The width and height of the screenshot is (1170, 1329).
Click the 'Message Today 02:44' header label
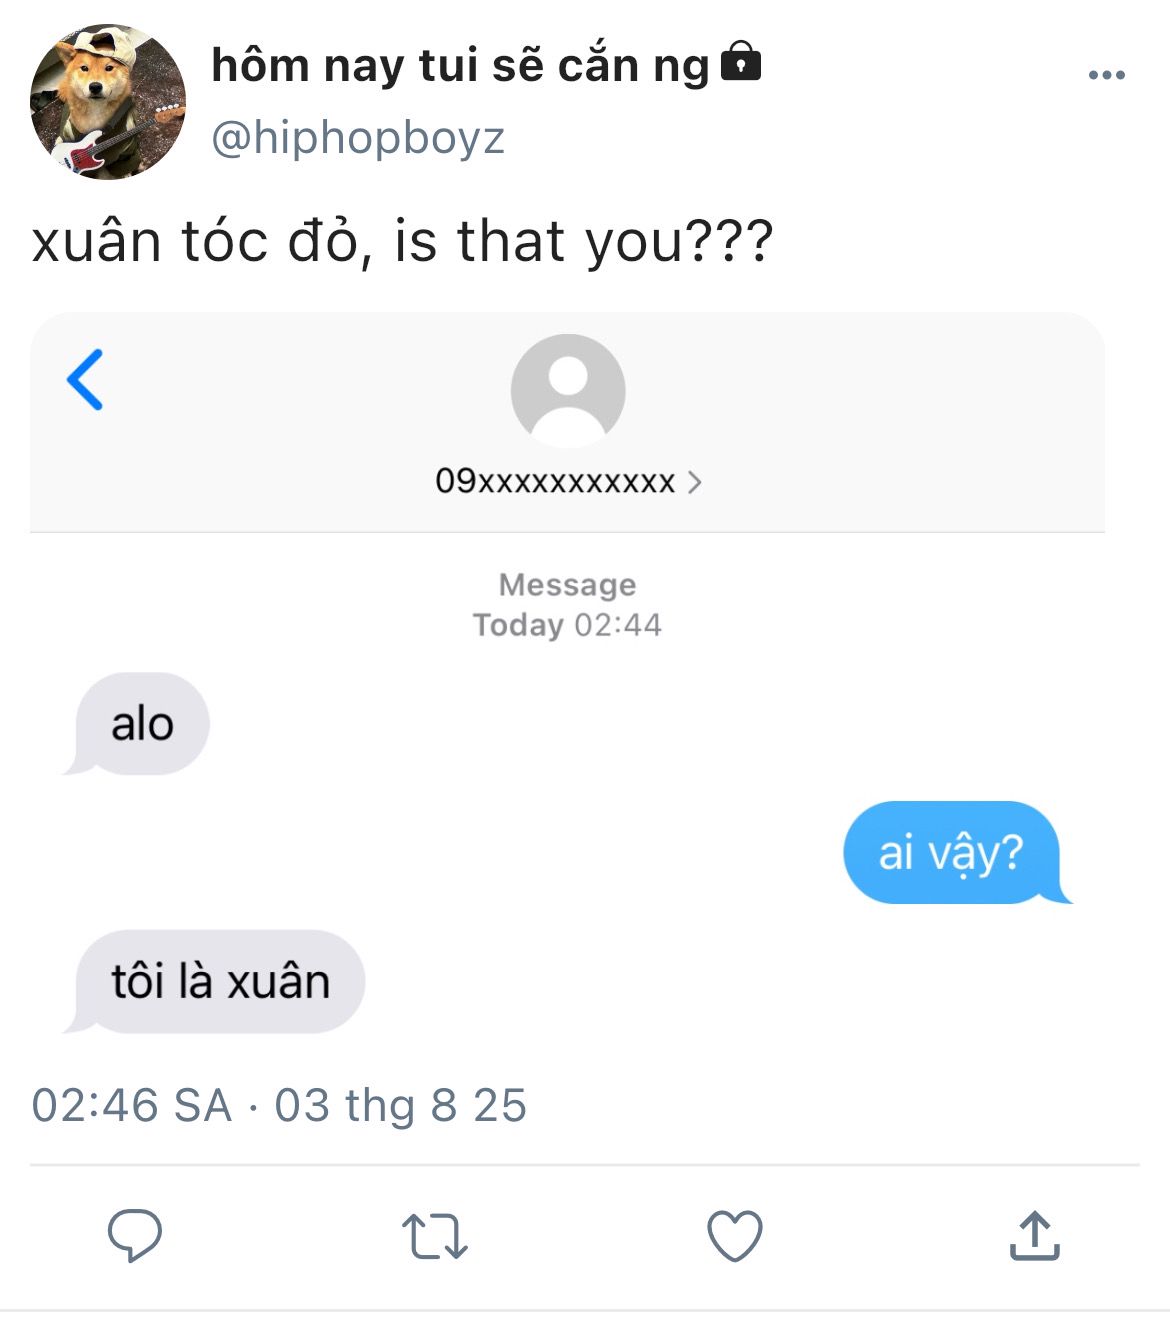click(567, 605)
